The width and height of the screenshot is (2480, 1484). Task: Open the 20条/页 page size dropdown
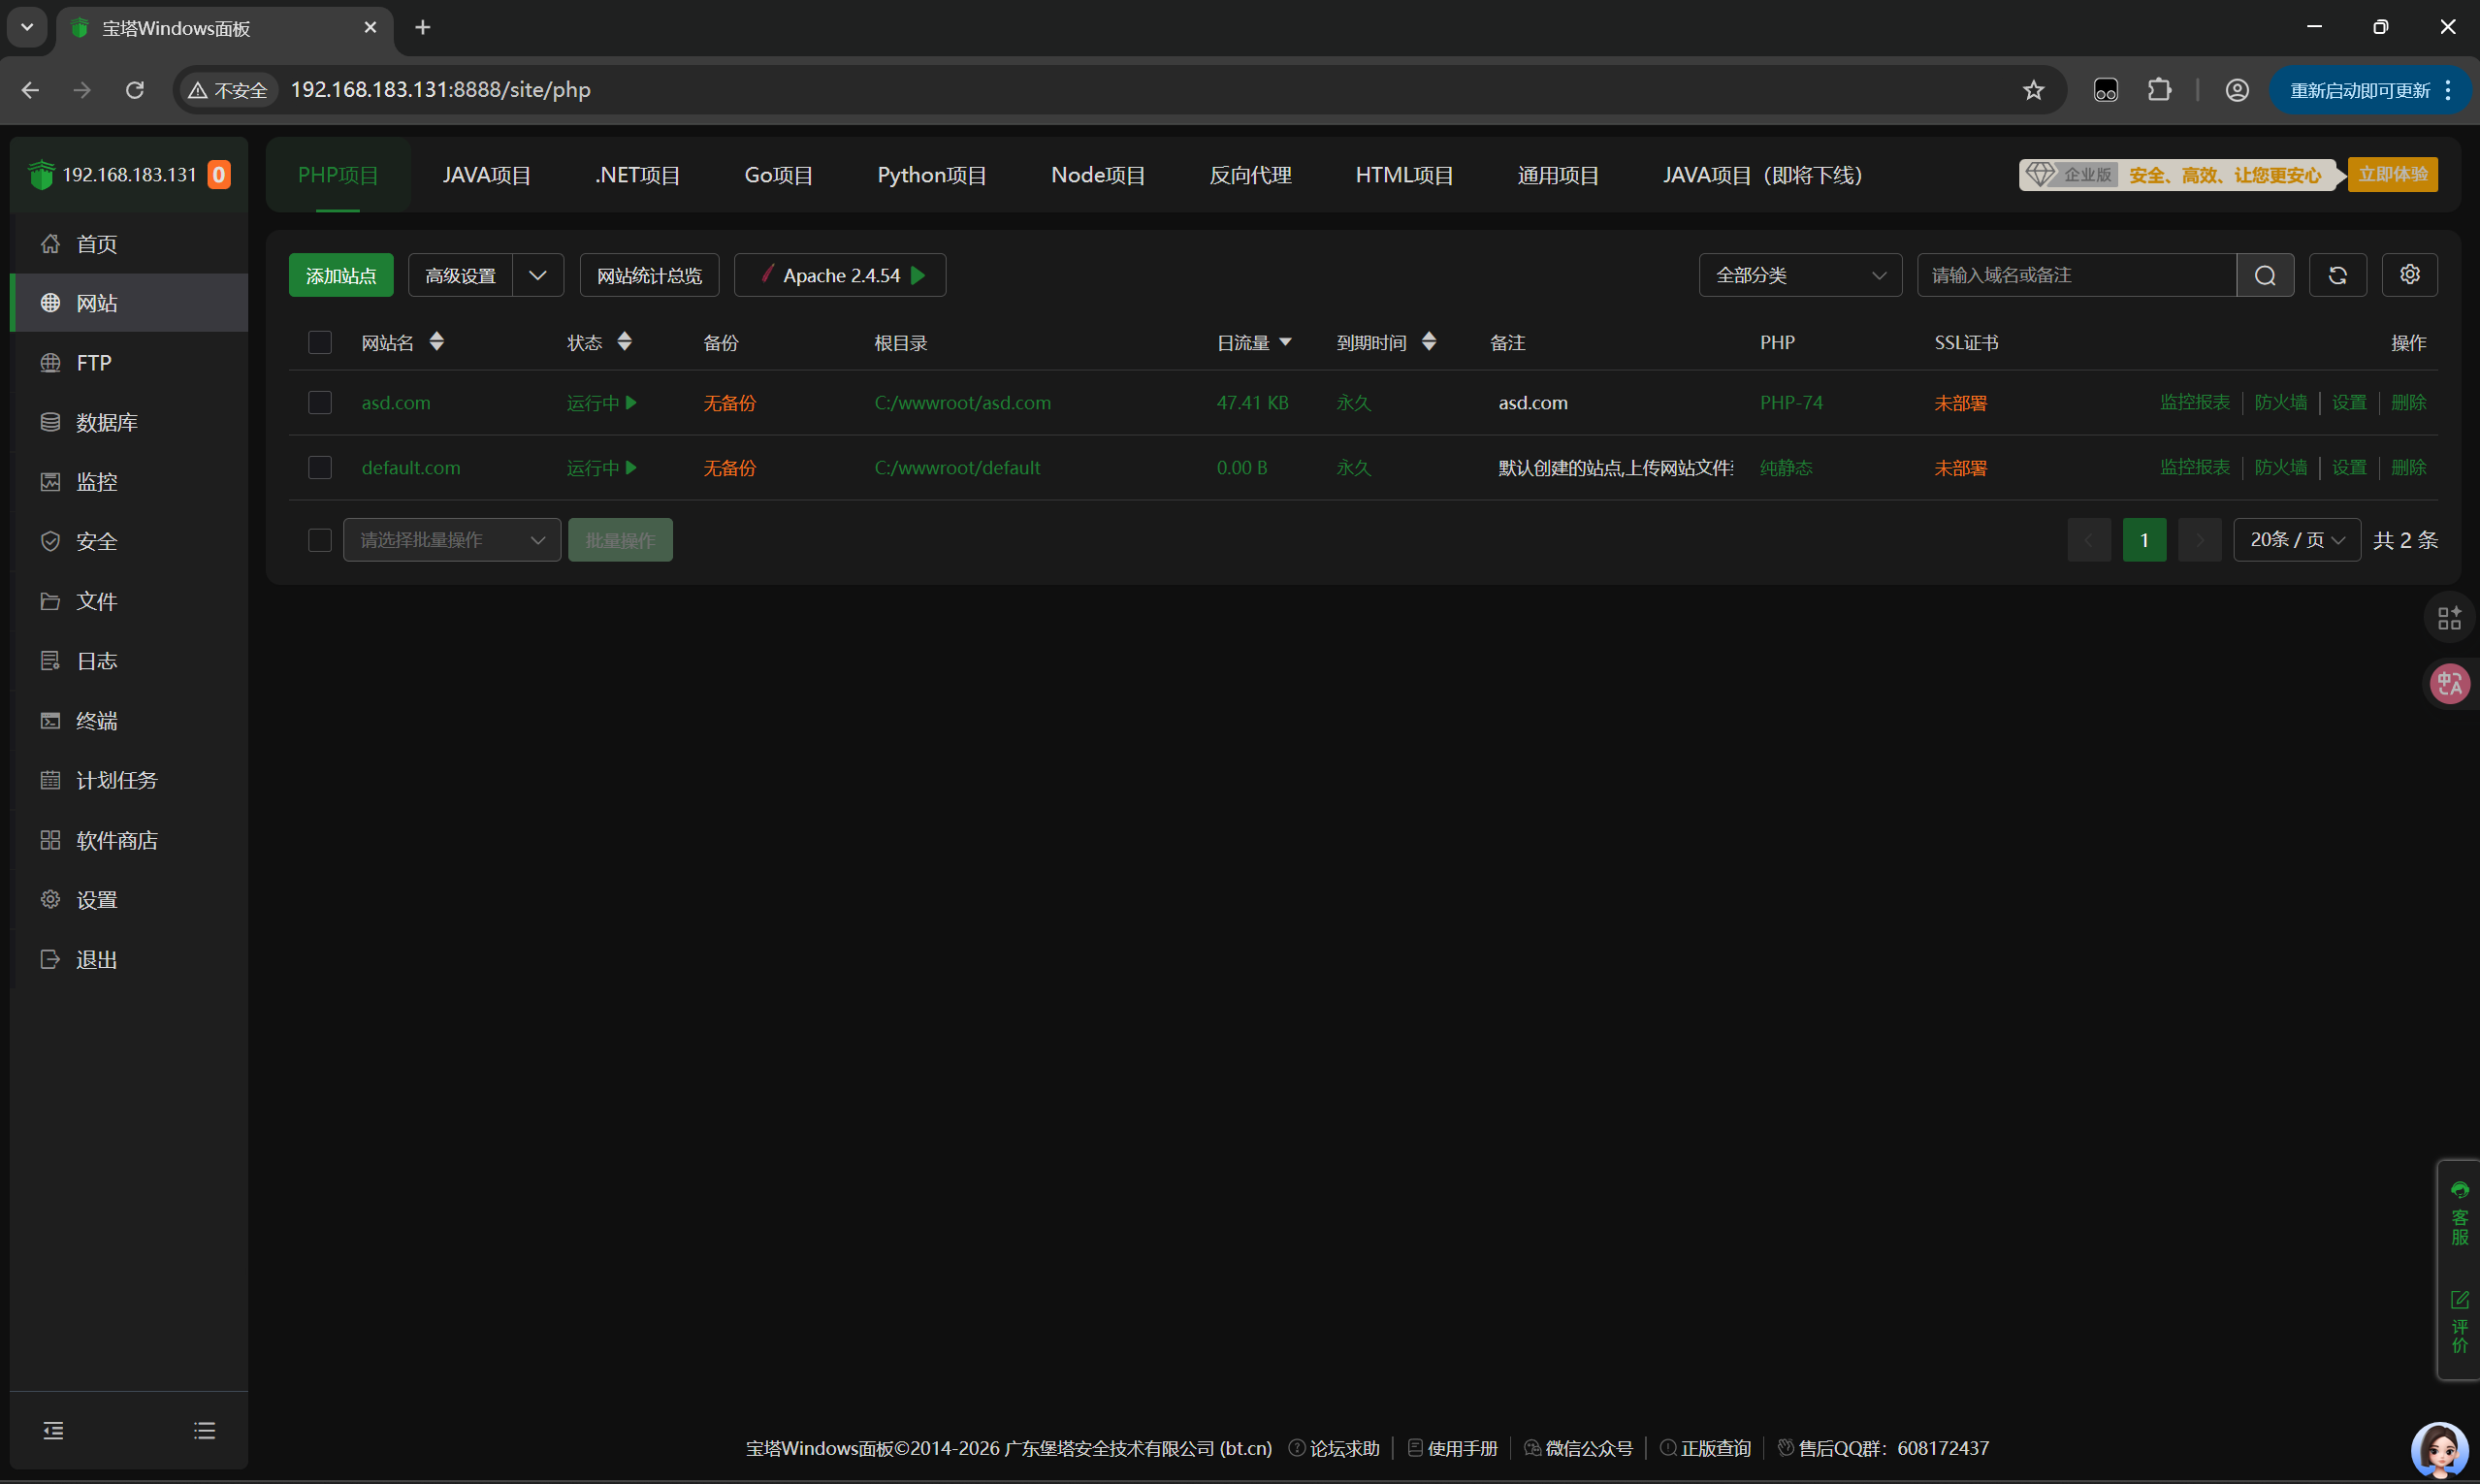[x=2296, y=540]
